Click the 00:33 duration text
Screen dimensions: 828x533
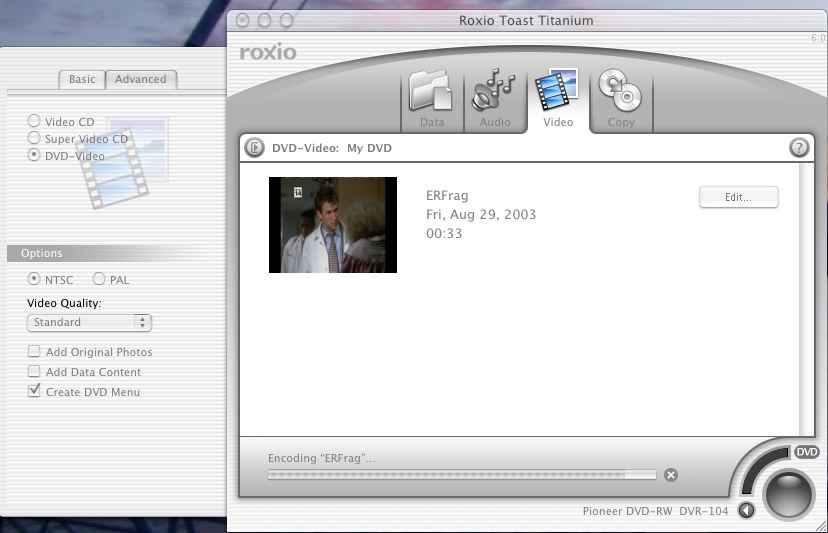coord(444,233)
